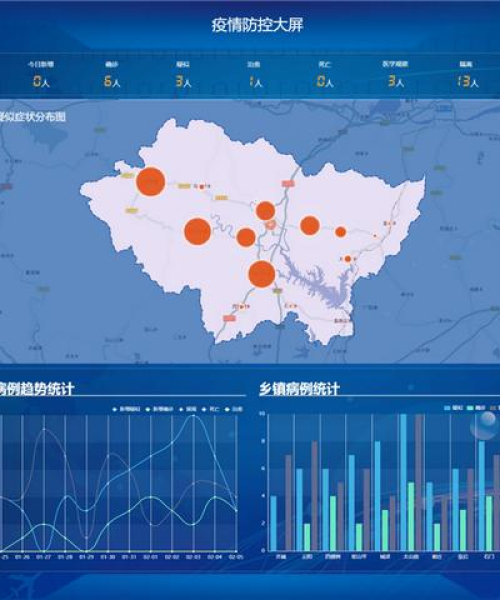The height and width of the screenshot is (600, 500).
Task: Toggle 治愈 series in trend legend
Action: (234, 409)
